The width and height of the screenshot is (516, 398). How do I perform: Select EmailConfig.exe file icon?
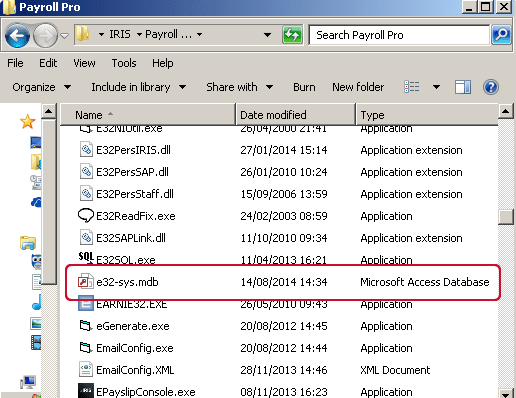[86, 348]
